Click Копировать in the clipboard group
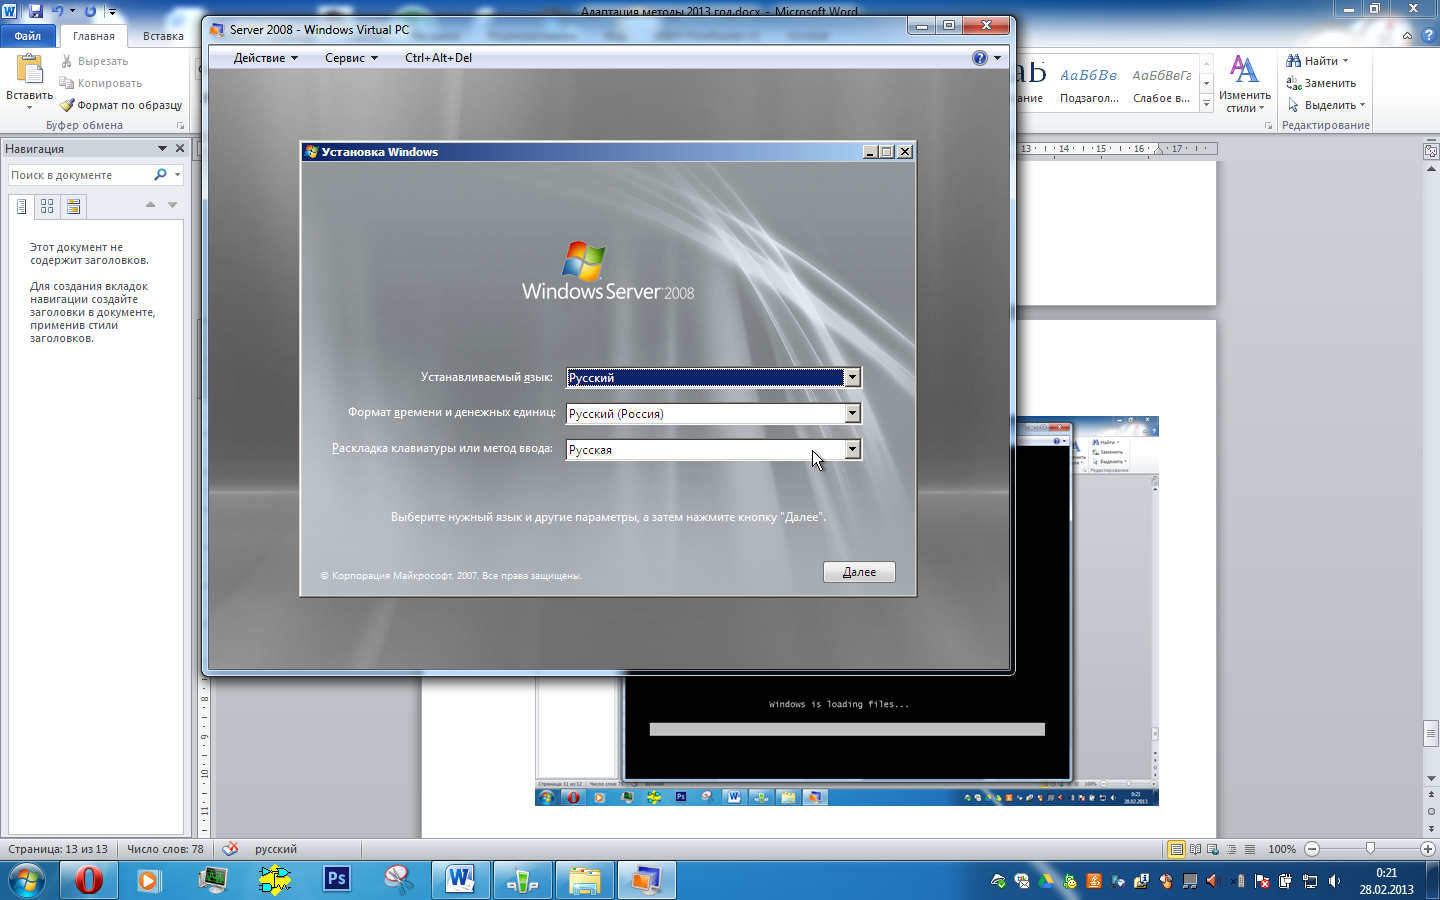 tap(101, 83)
